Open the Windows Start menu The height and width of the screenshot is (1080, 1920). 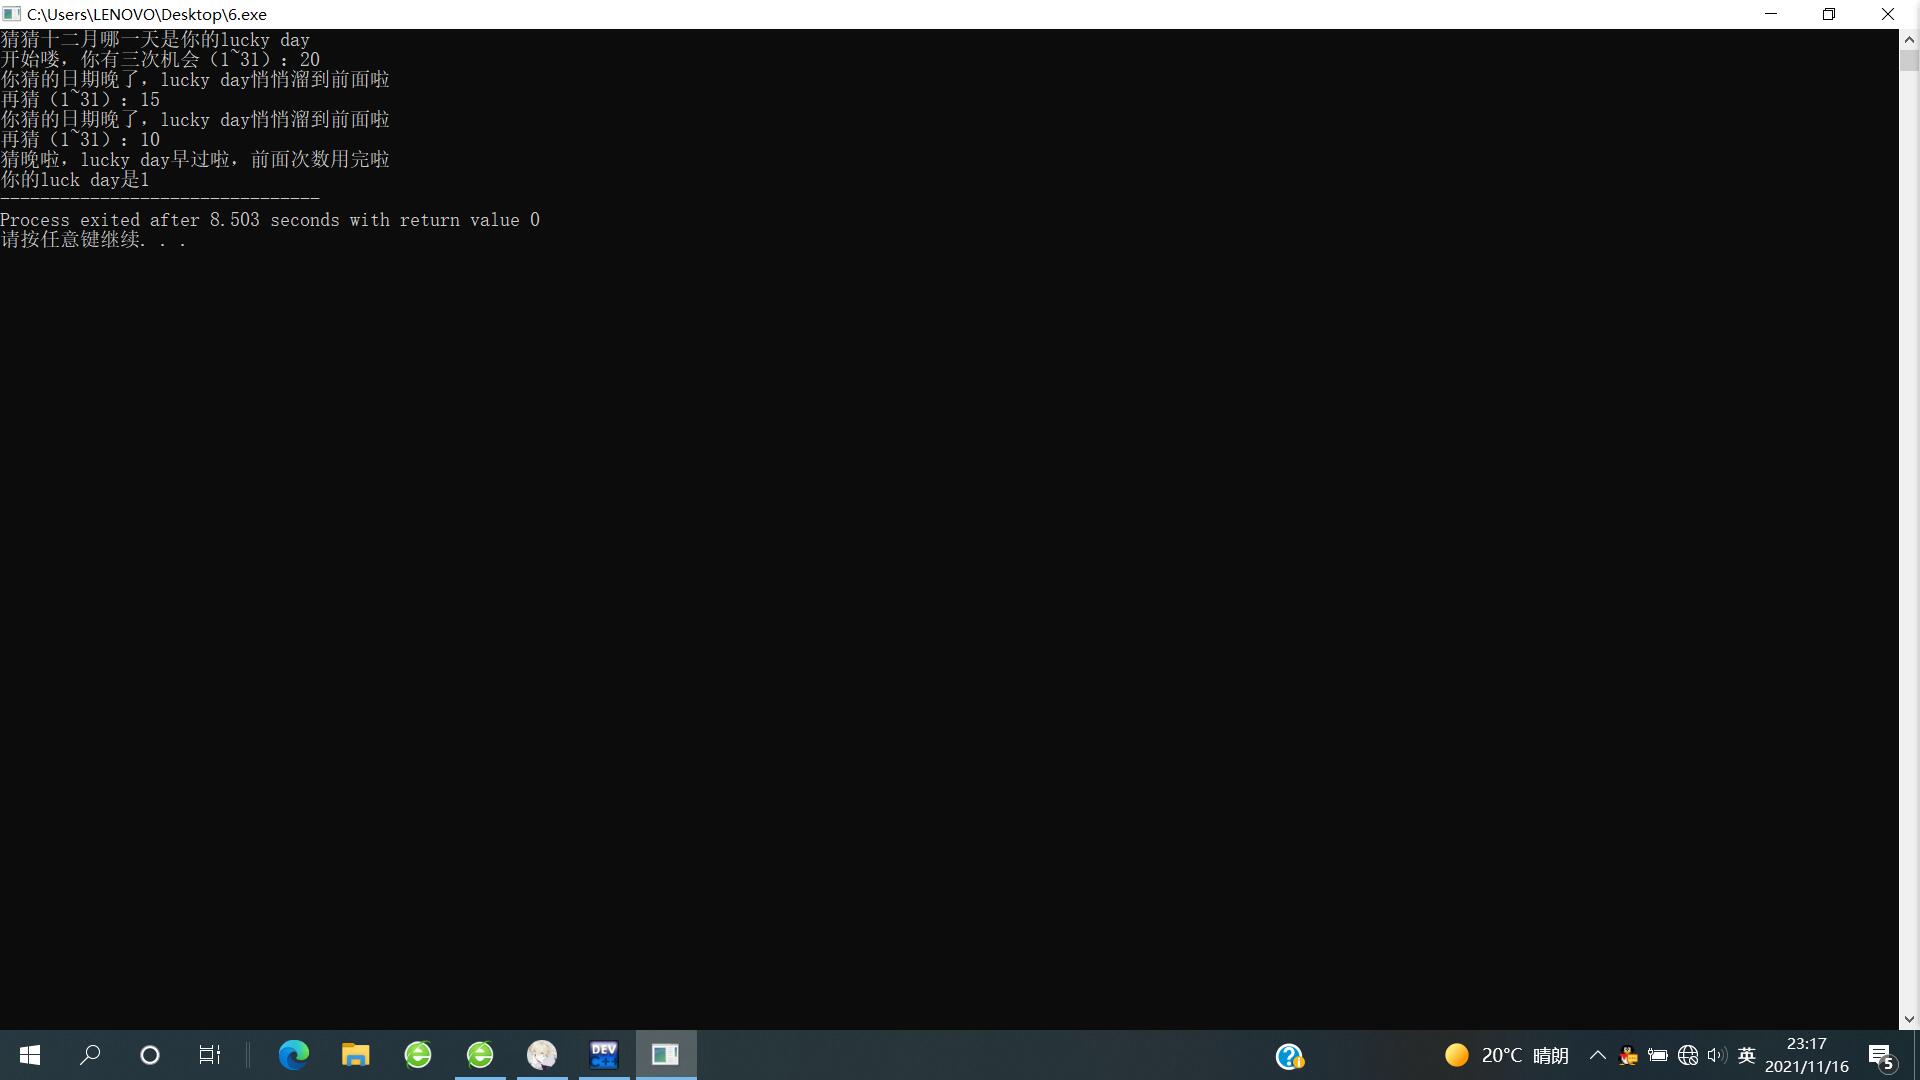pyautogui.click(x=30, y=1055)
